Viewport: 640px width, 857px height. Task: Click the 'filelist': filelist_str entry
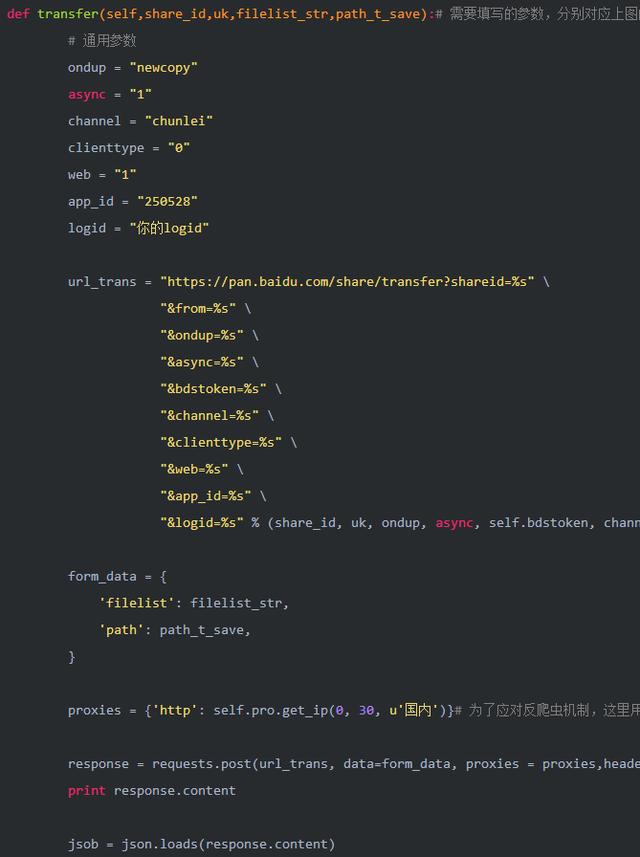[193, 603]
